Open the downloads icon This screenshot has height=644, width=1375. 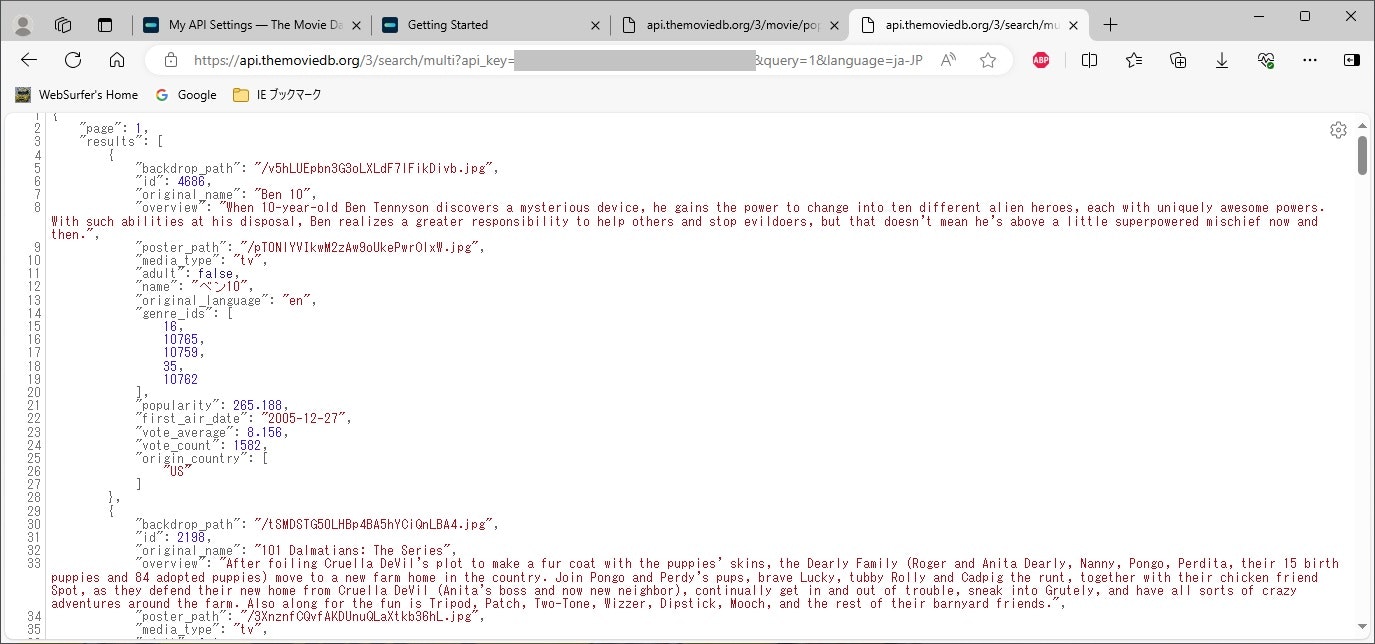pos(1222,60)
